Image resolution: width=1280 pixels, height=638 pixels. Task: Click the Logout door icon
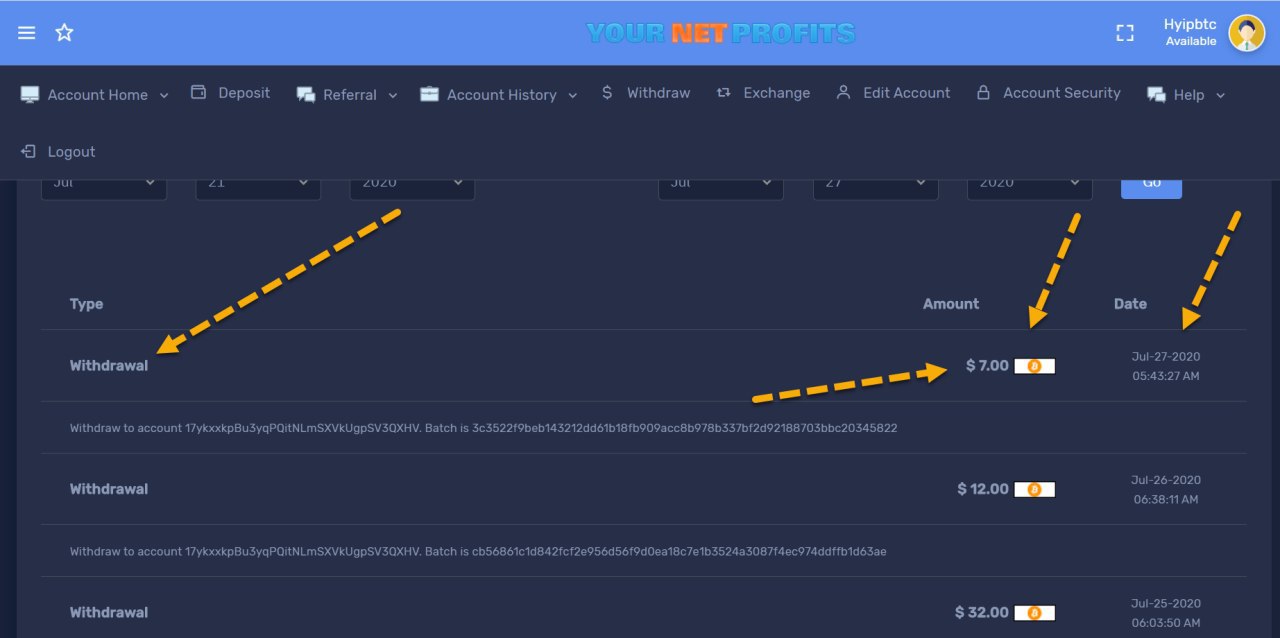[28, 151]
